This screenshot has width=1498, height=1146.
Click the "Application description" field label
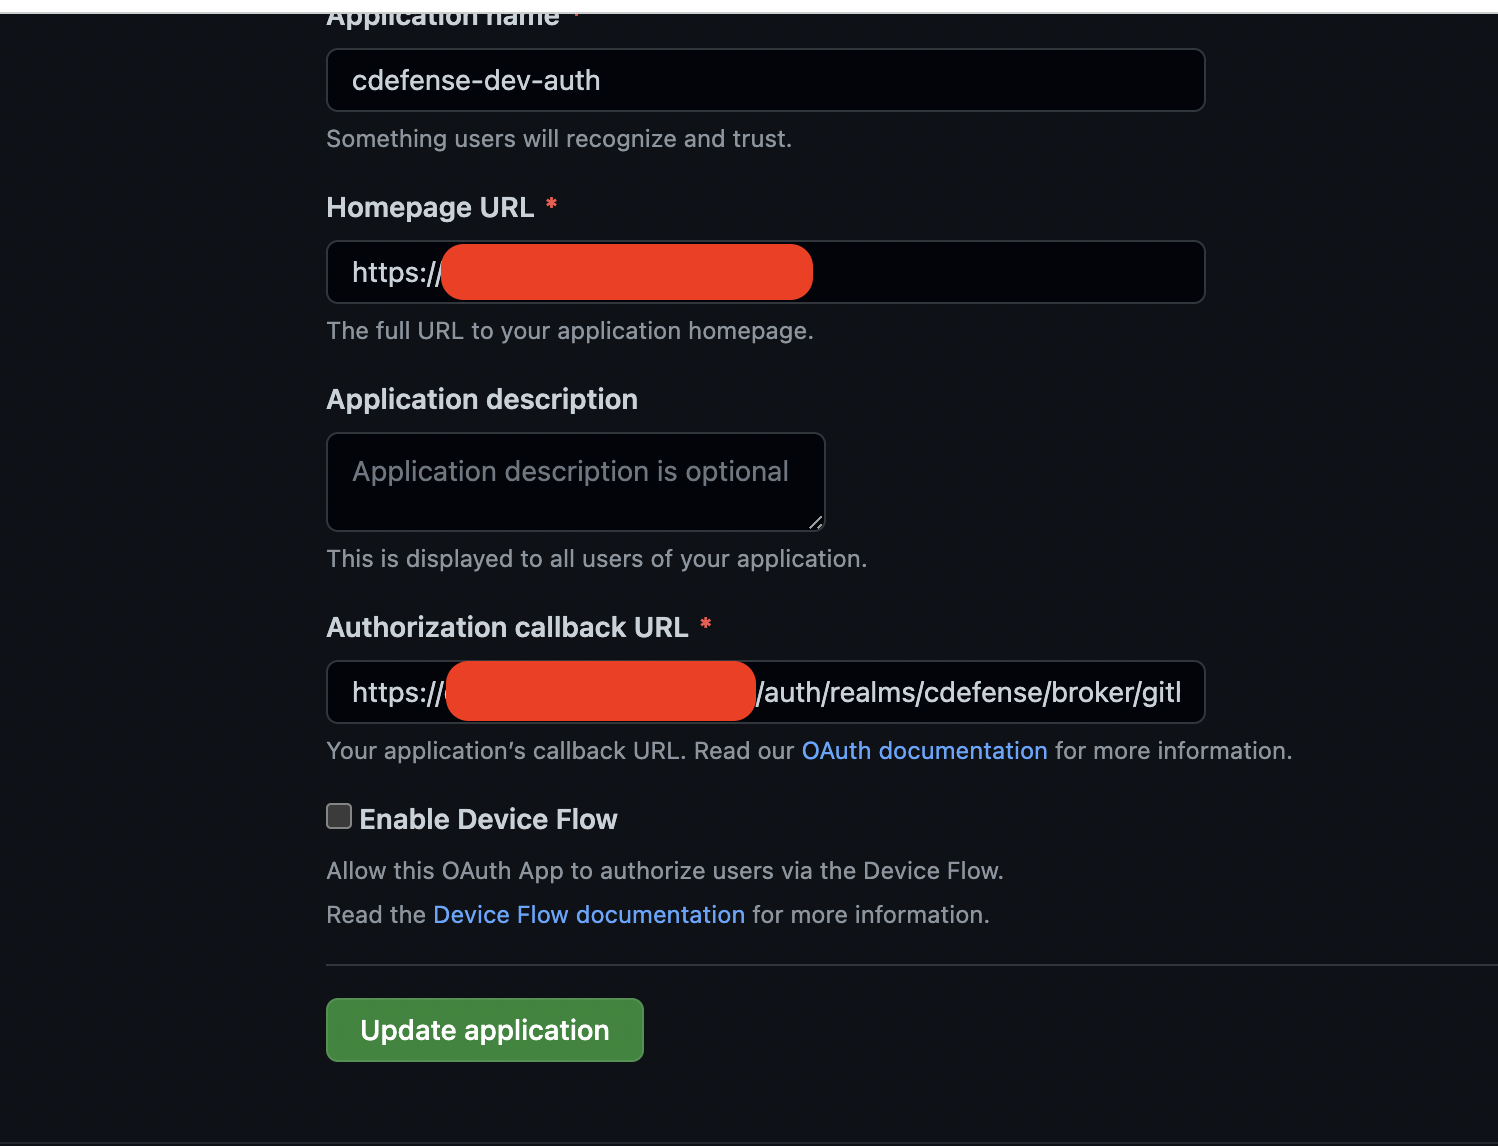[482, 400]
